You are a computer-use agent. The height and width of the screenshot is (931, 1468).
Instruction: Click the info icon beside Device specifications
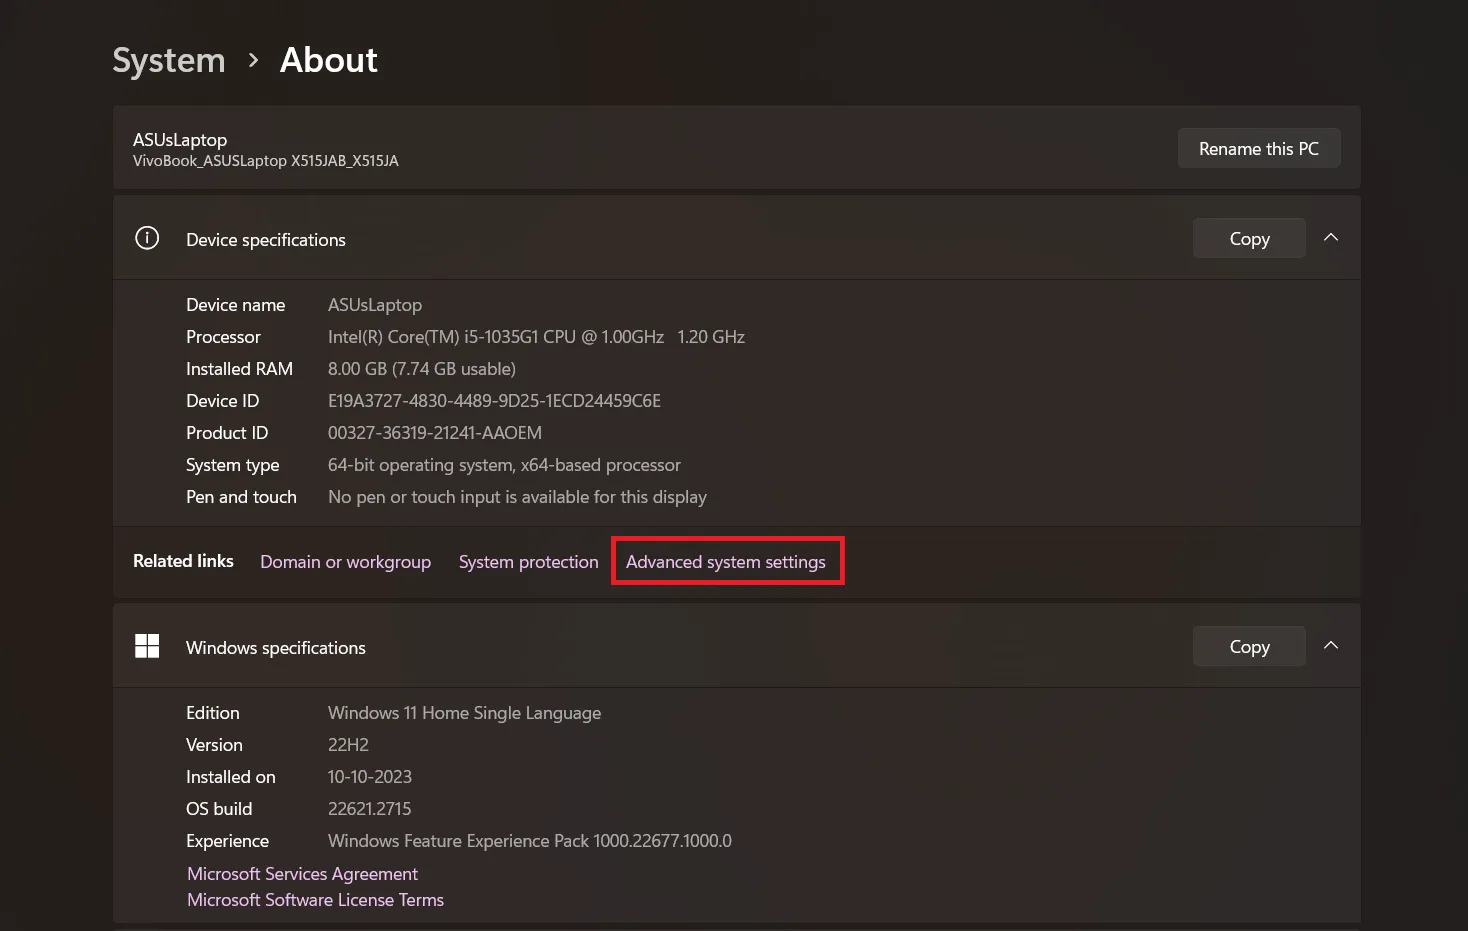tap(147, 238)
